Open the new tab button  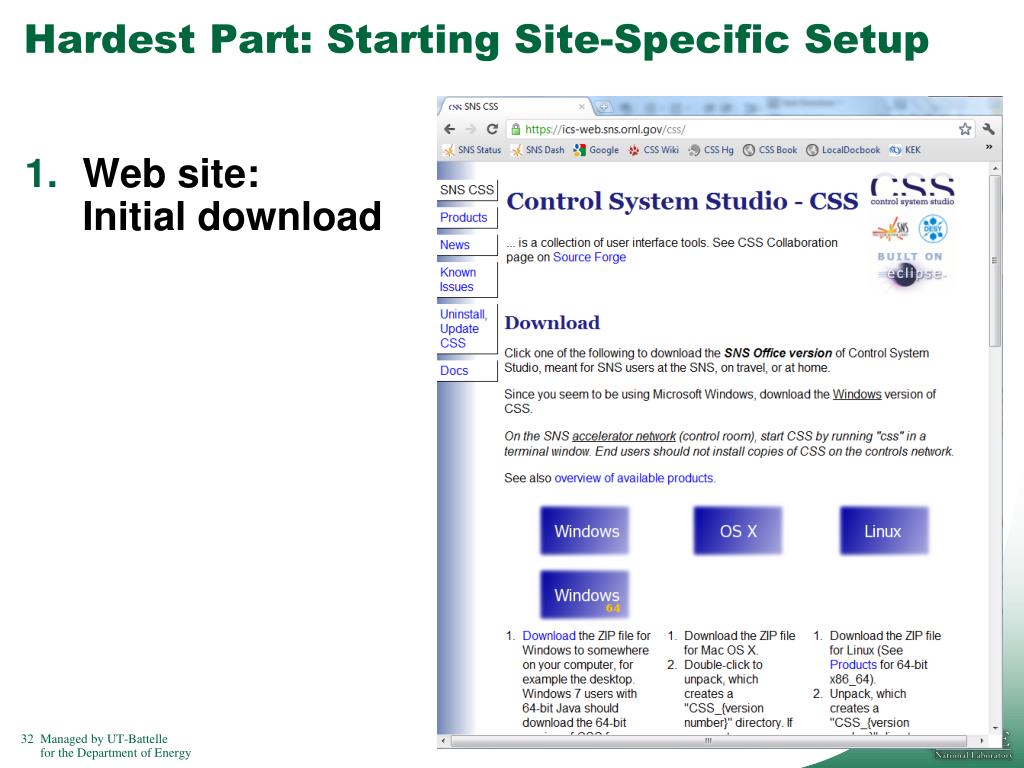[603, 107]
